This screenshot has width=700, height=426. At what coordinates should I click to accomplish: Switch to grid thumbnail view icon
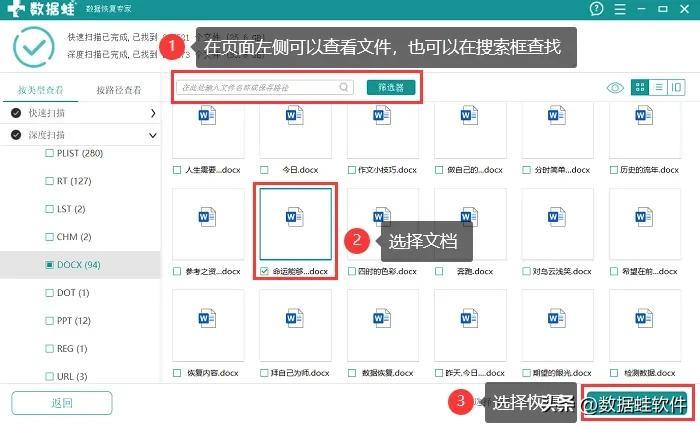(640, 87)
